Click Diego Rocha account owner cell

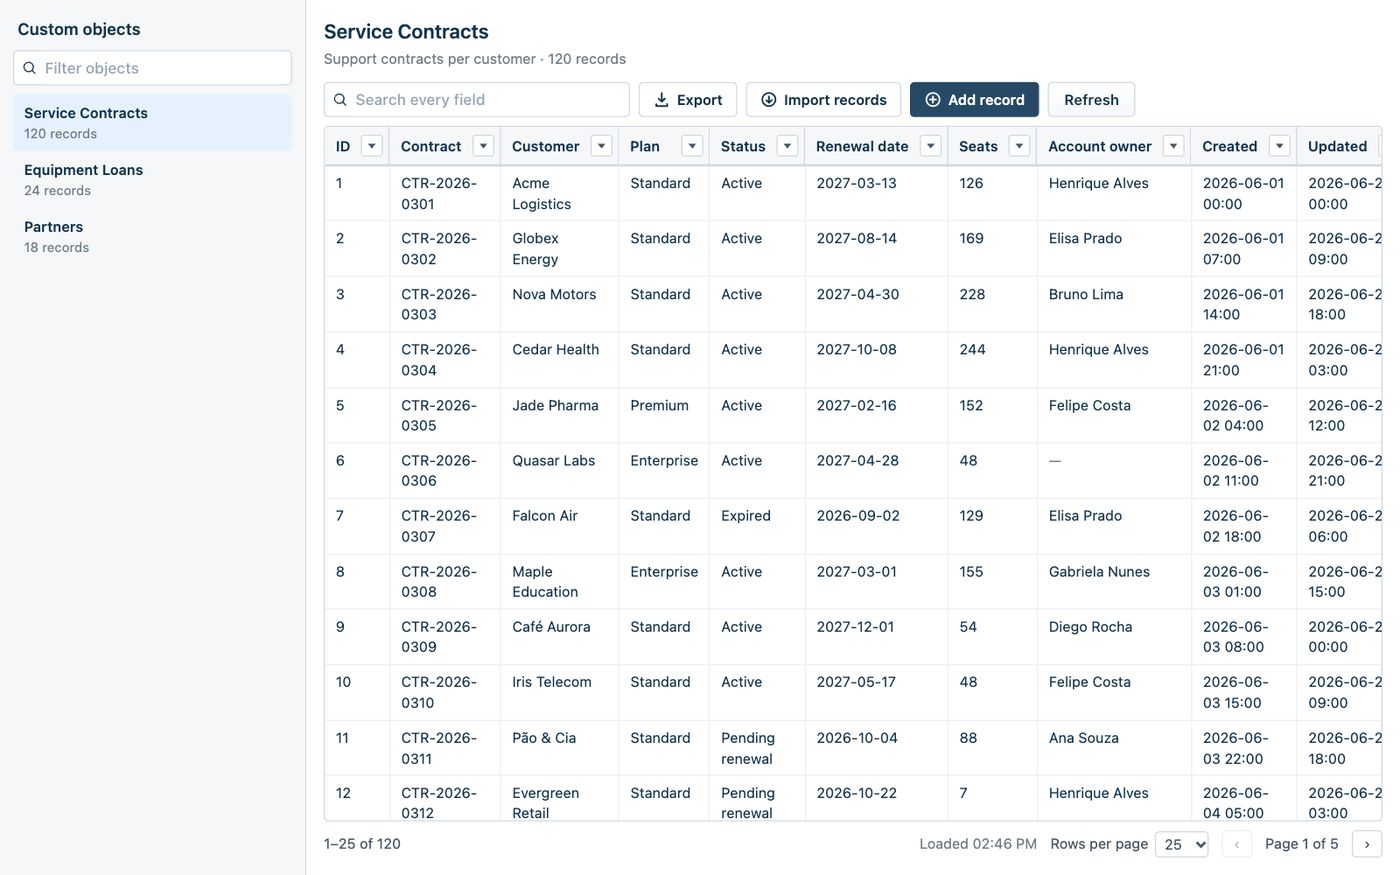(1113, 637)
